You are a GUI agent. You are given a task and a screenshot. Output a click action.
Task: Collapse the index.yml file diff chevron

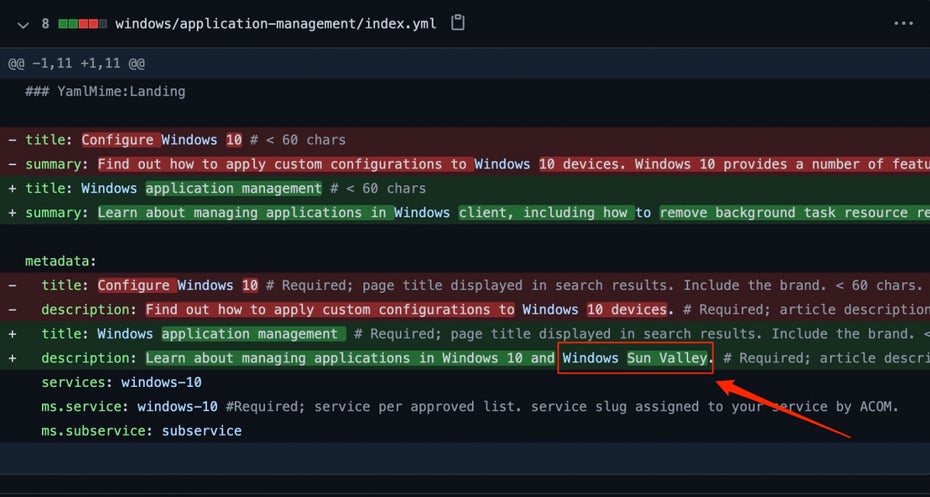coord(23,25)
